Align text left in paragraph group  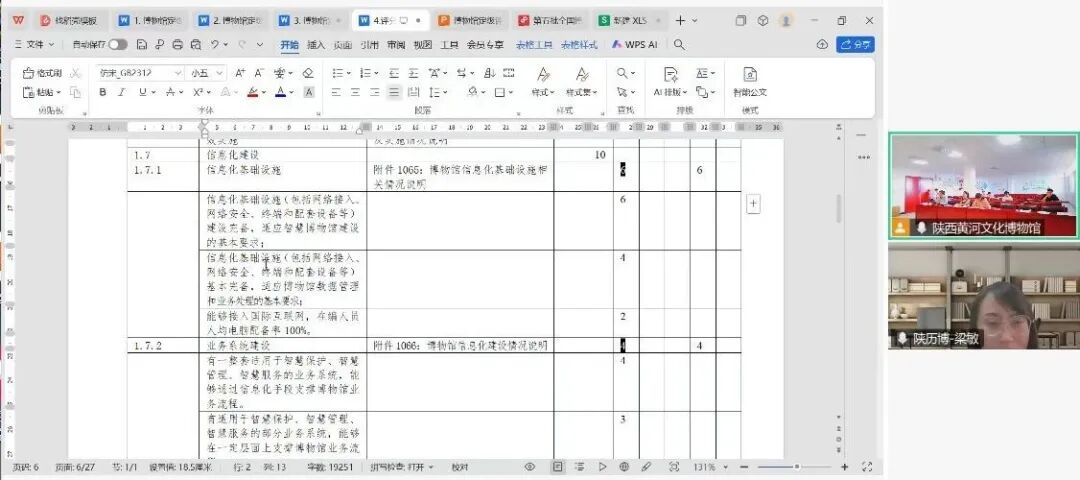point(336,92)
